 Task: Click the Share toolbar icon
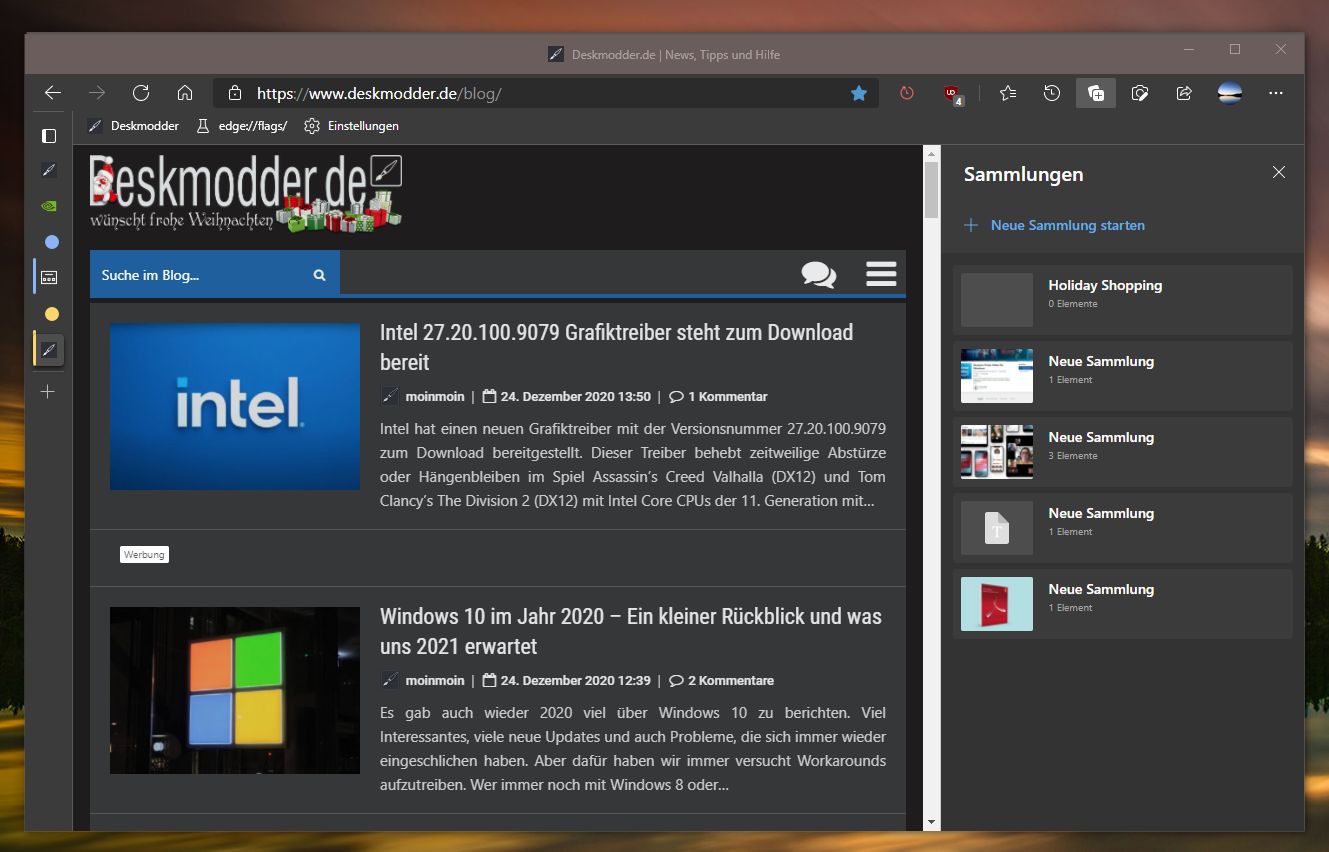[1184, 93]
